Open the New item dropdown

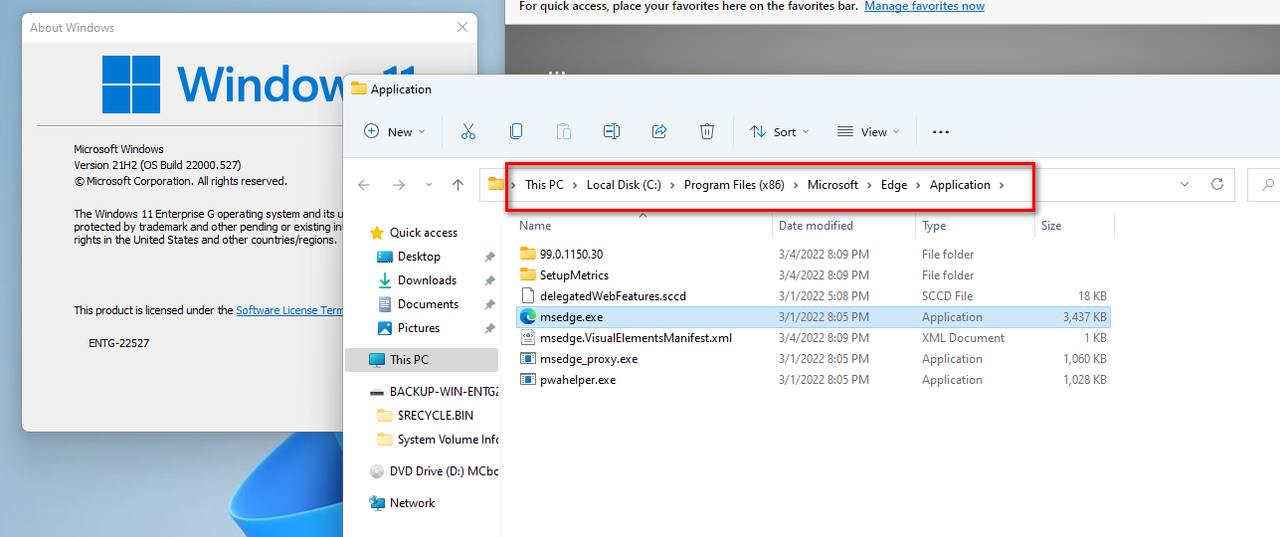click(x=395, y=131)
